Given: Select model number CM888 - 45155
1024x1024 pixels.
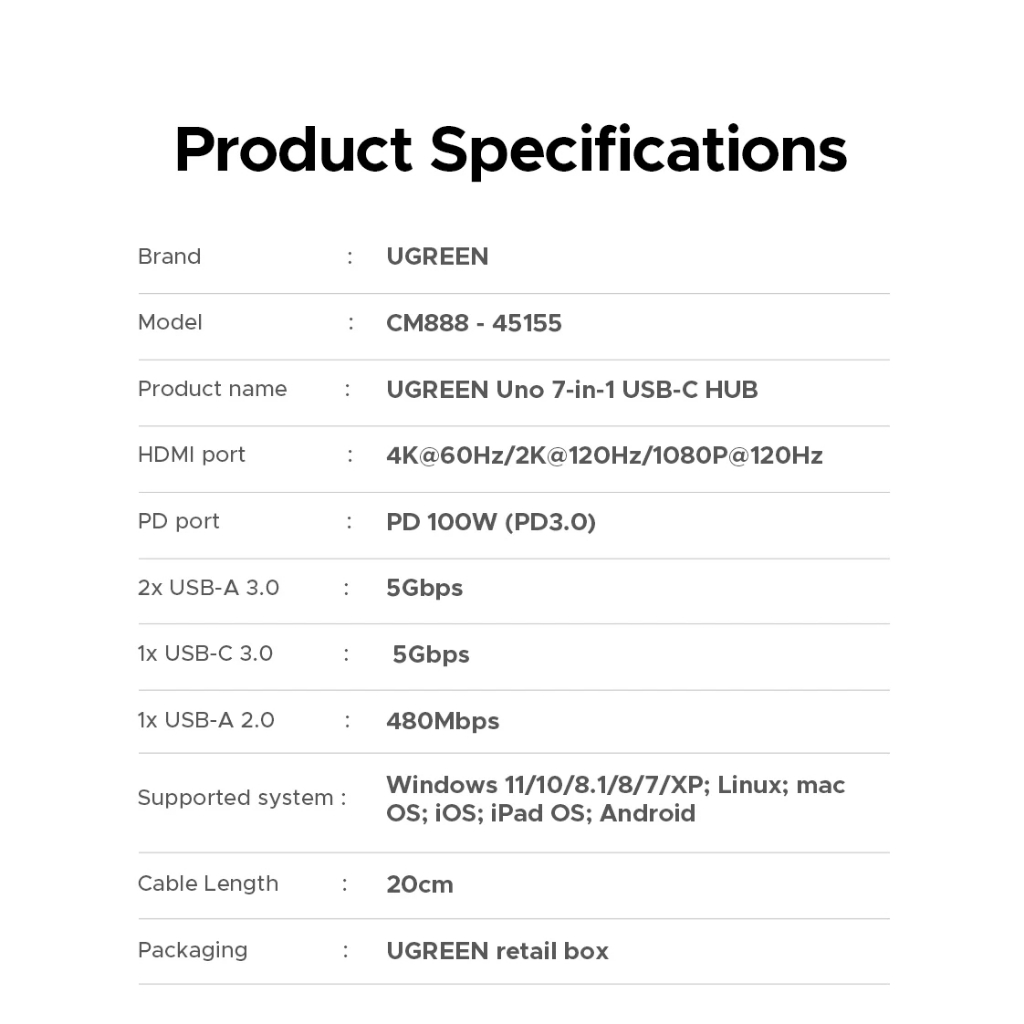Looking at the screenshot, I should [x=473, y=323].
